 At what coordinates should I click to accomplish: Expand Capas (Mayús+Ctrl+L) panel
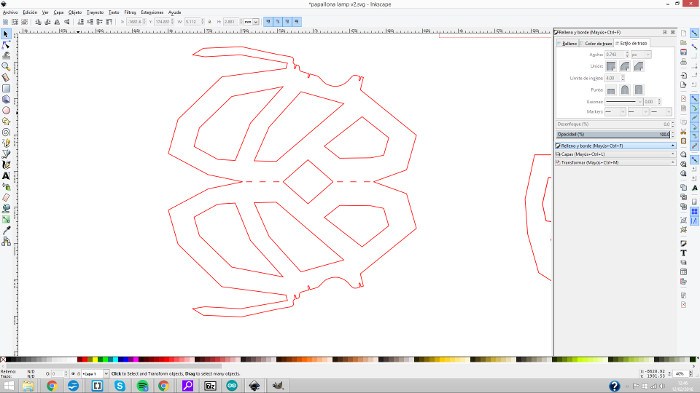(x=615, y=154)
